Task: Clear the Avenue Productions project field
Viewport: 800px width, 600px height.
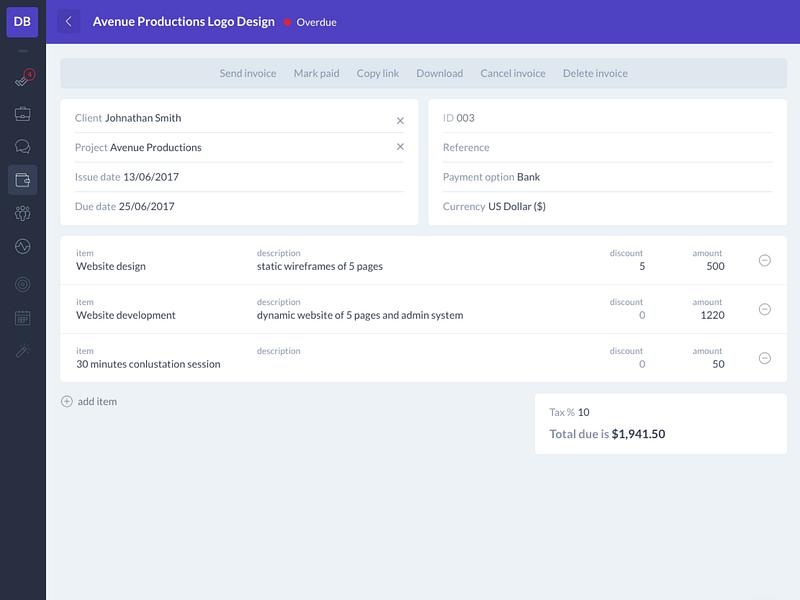Action: (x=400, y=147)
